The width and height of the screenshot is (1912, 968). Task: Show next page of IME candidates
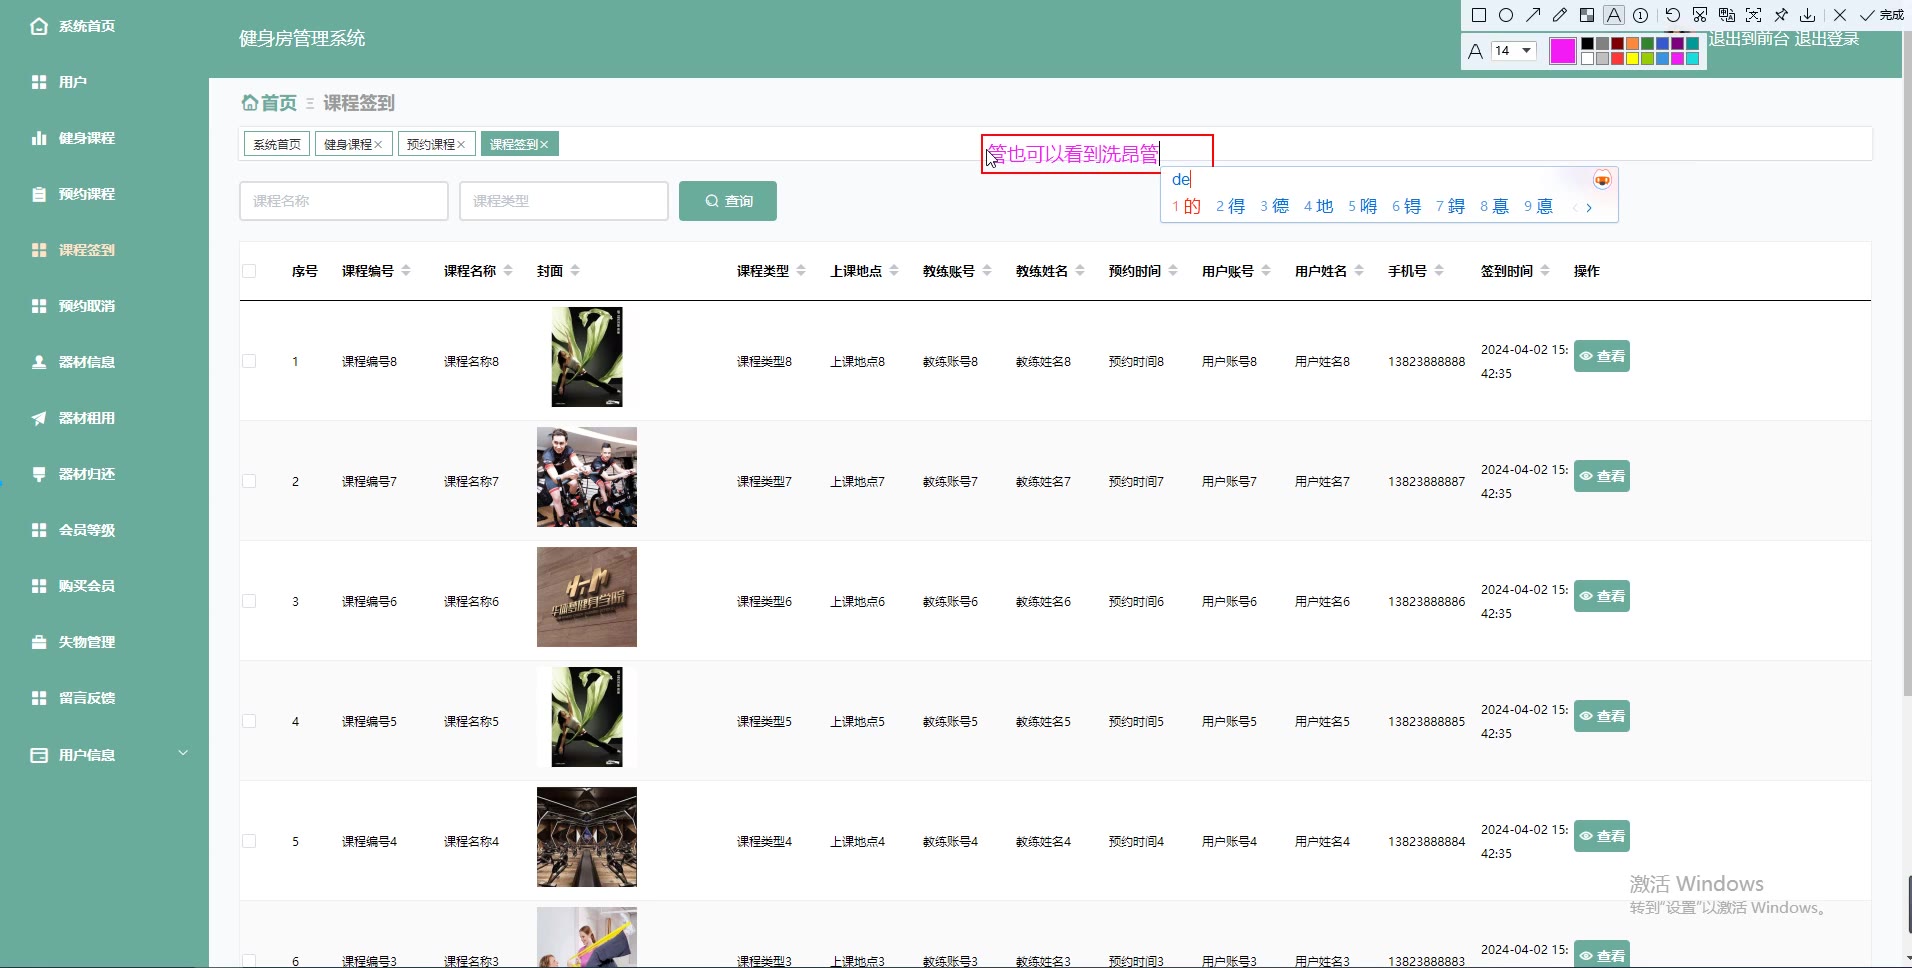(x=1589, y=208)
